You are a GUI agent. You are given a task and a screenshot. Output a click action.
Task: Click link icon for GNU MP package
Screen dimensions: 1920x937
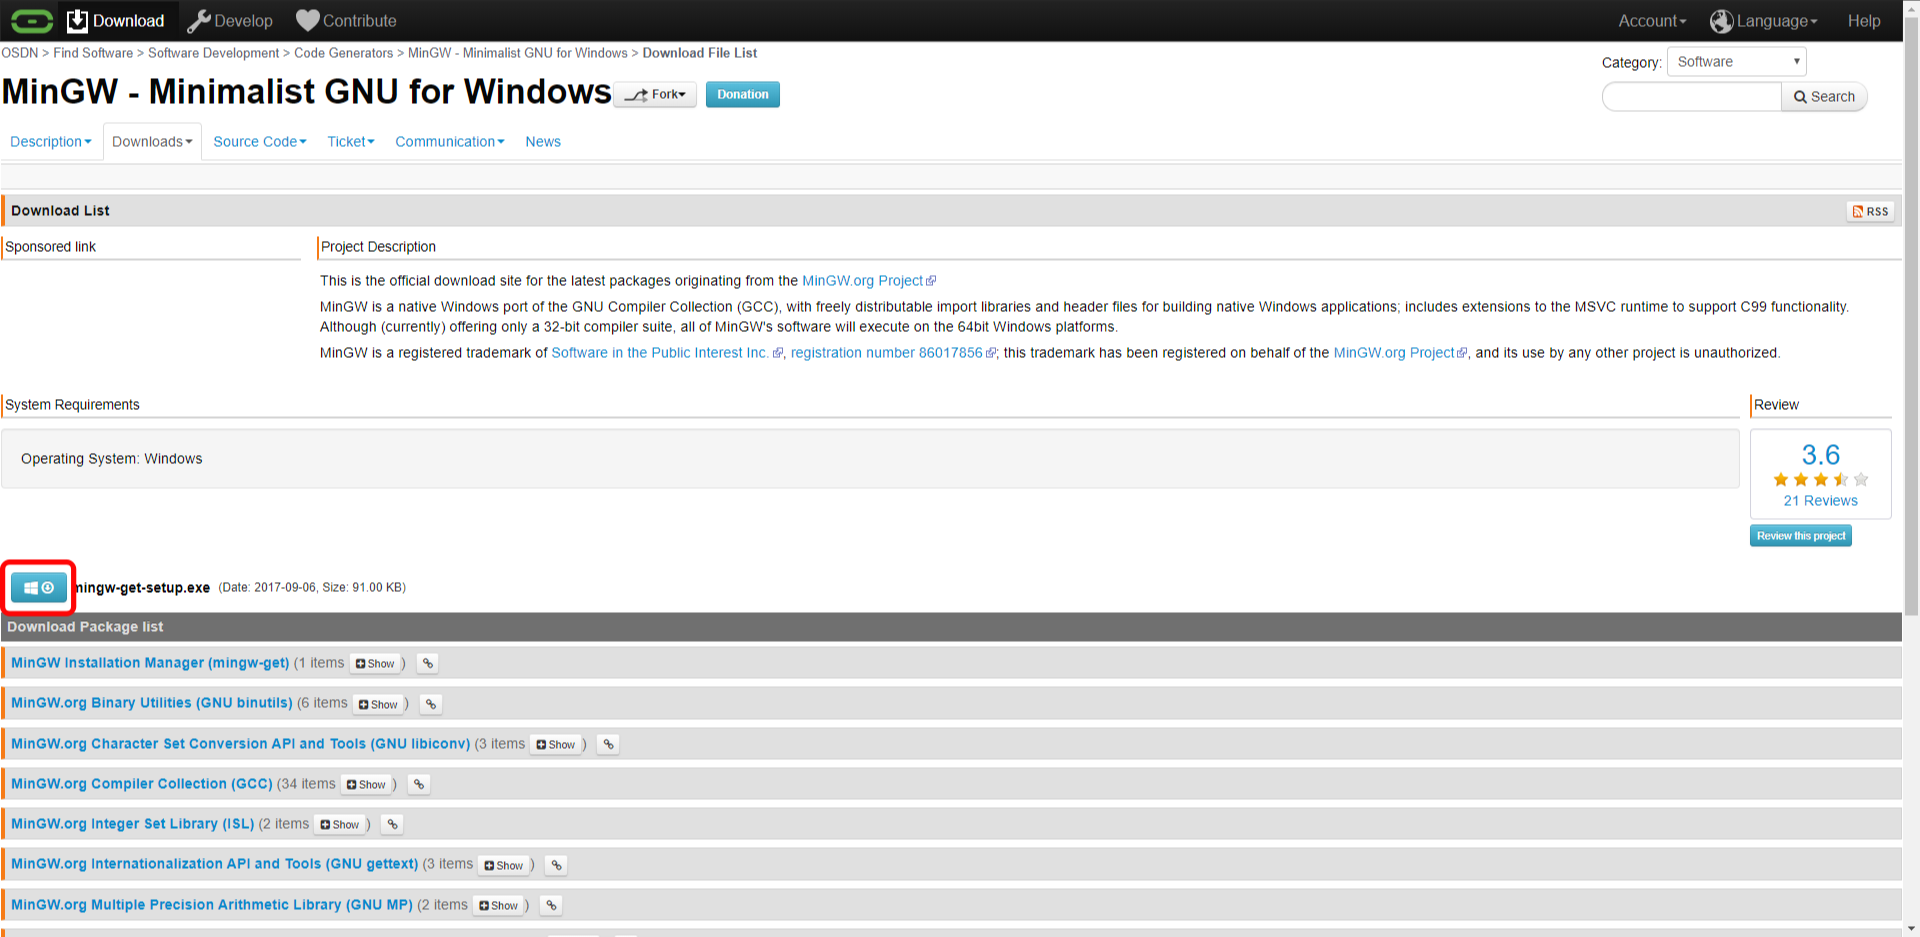[x=551, y=906]
